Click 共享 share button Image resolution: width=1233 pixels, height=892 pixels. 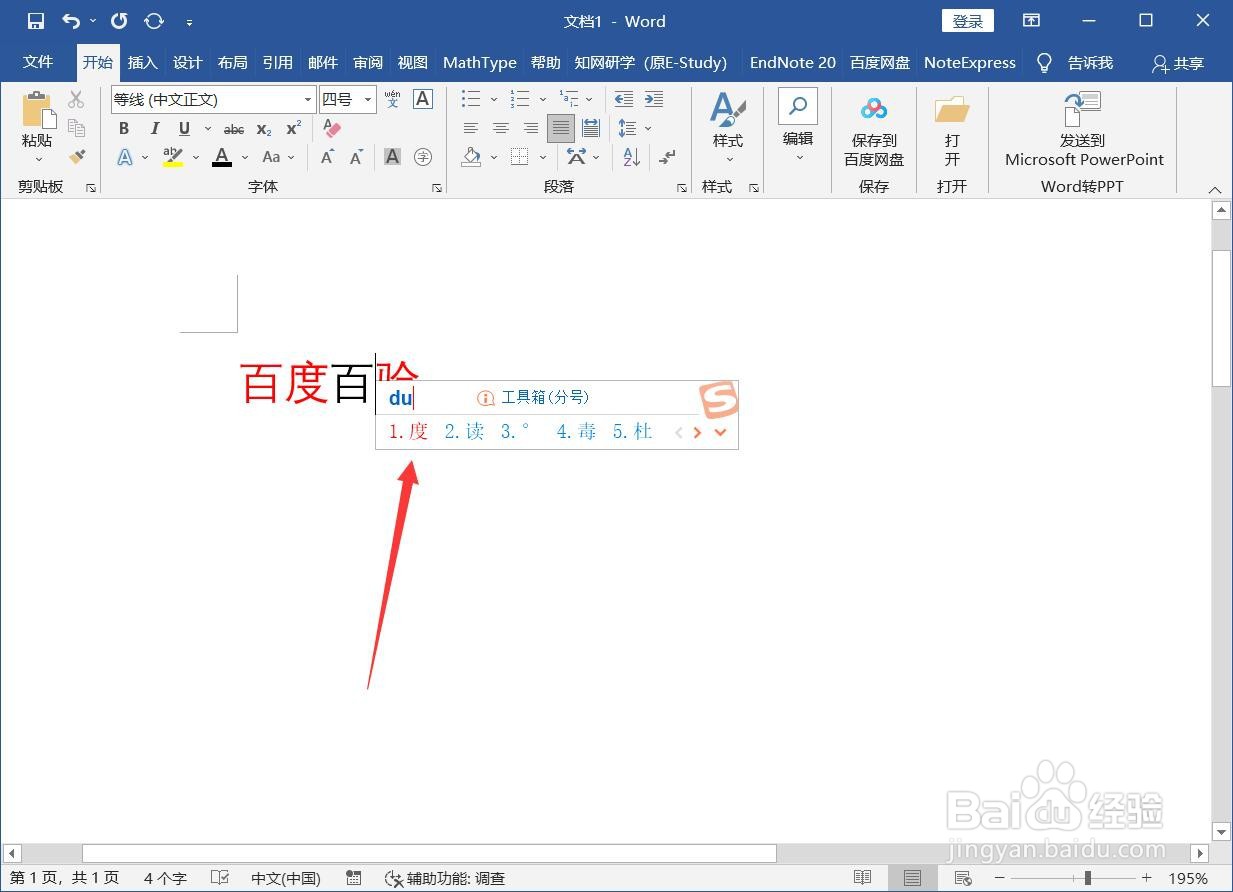[1178, 63]
